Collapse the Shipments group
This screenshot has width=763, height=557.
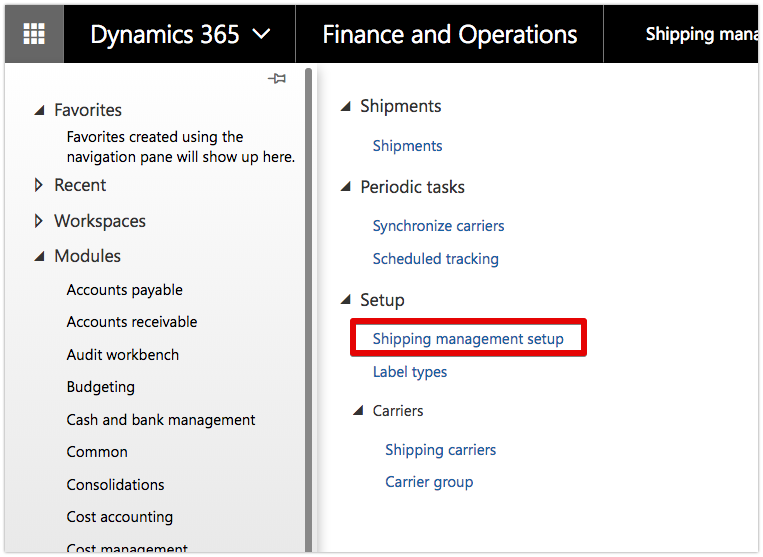click(345, 107)
